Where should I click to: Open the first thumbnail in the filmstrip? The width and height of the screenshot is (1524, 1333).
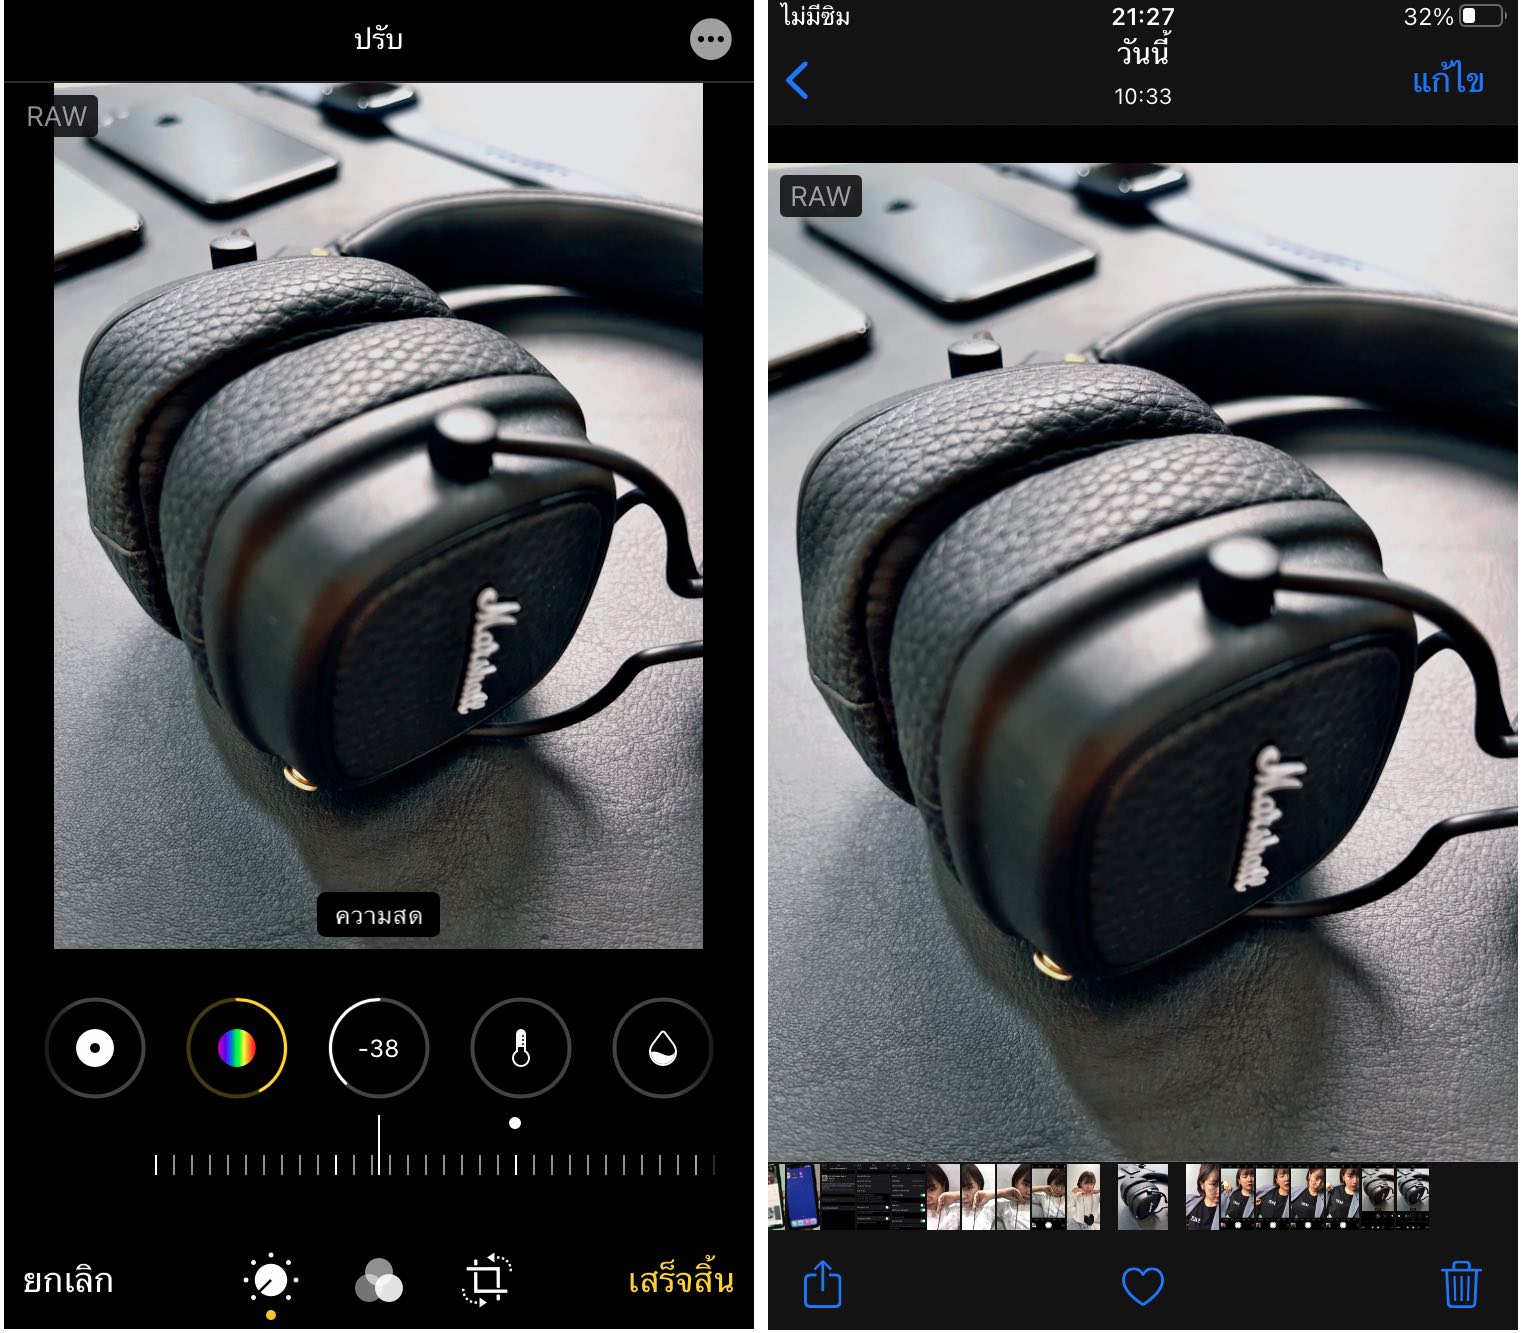777,1196
